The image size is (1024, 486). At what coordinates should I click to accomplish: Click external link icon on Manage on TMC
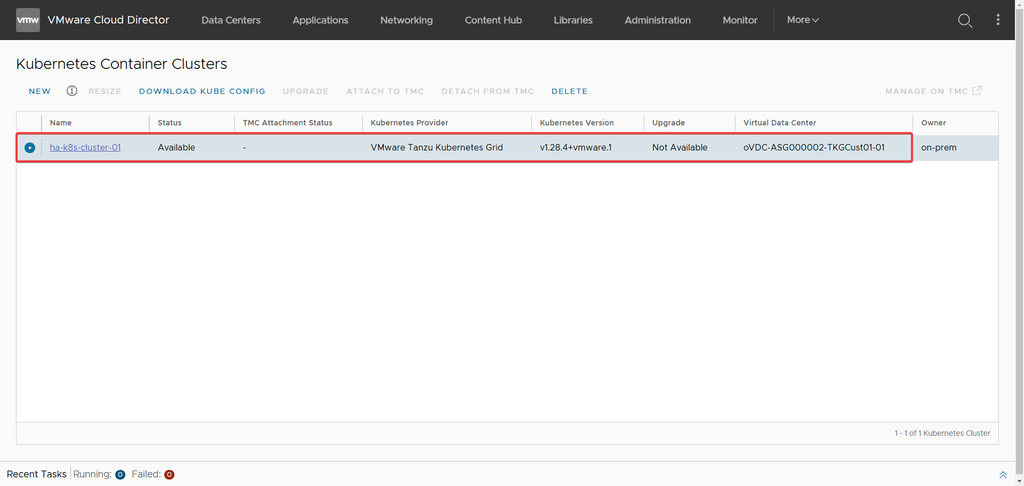click(x=977, y=91)
